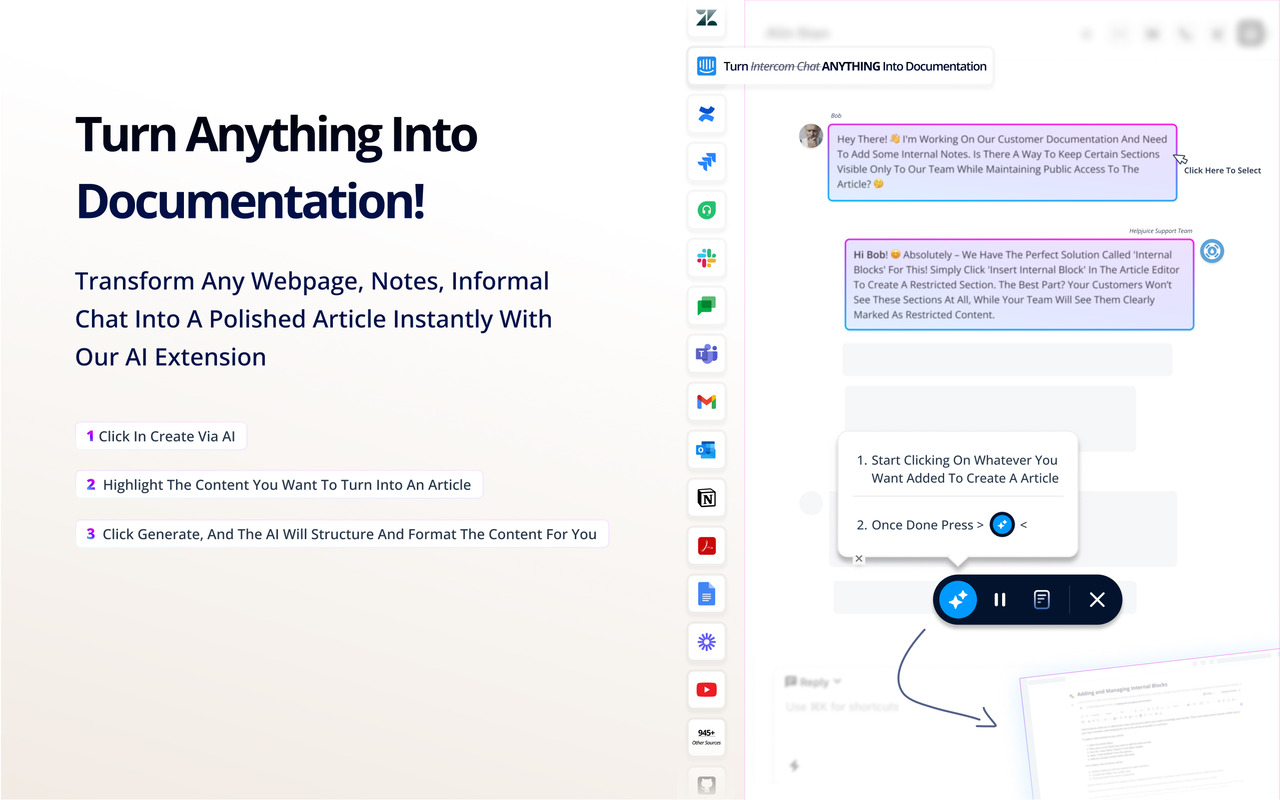1280x800 pixels.
Task: Click the Outlook integration icon
Action: pyautogui.click(x=706, y=450)
